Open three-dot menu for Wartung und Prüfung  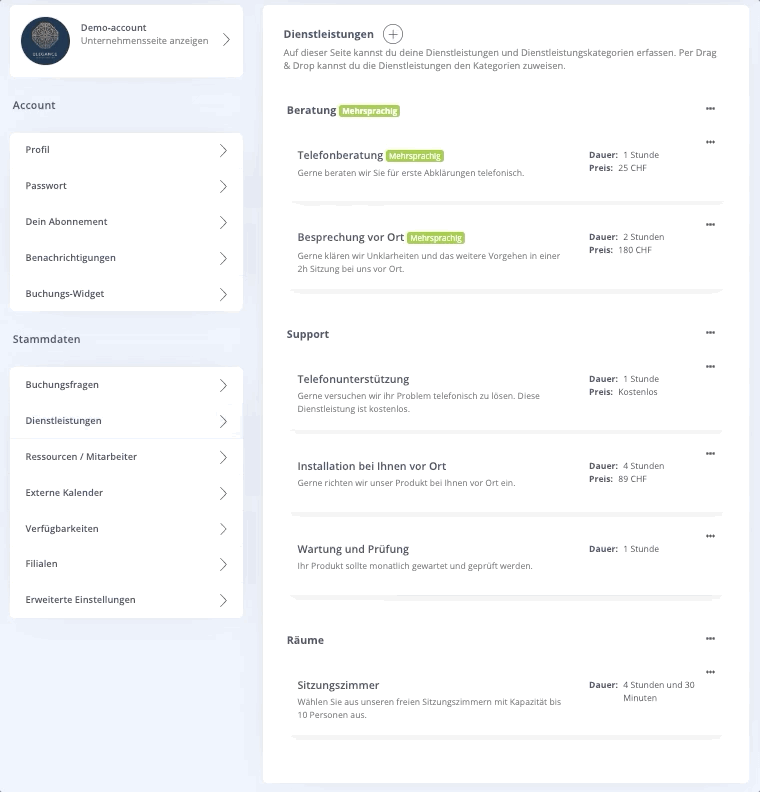tap(710, 536)
